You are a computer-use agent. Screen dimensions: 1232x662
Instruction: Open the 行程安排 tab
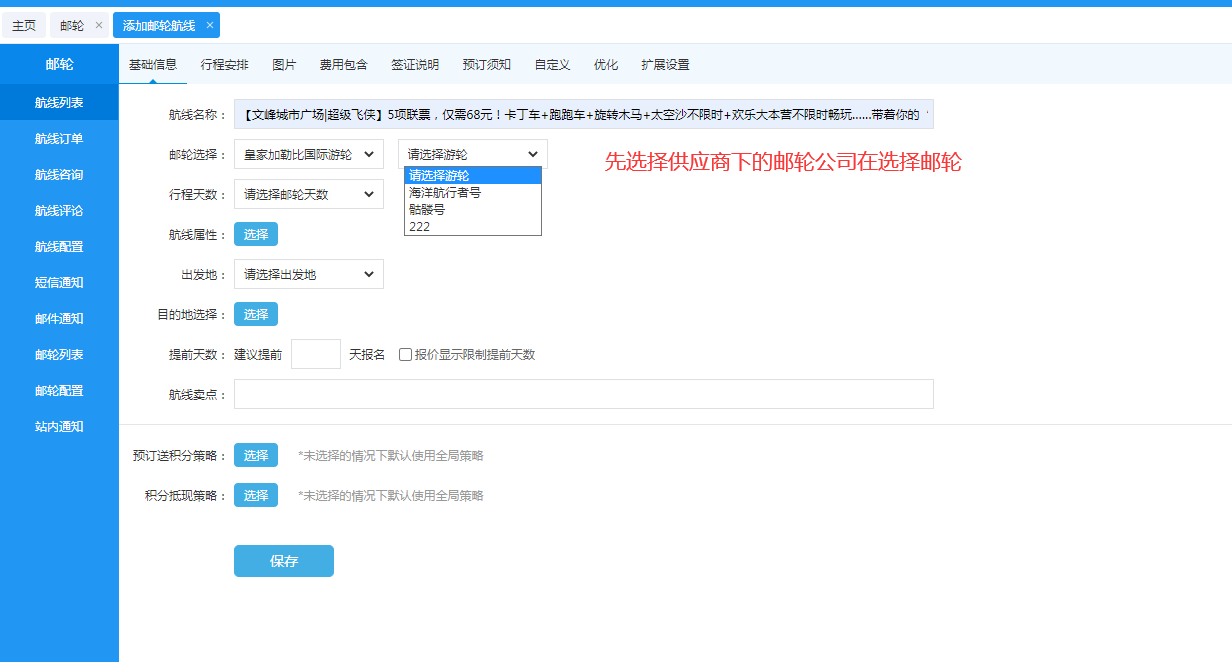[x=224, y=65]
